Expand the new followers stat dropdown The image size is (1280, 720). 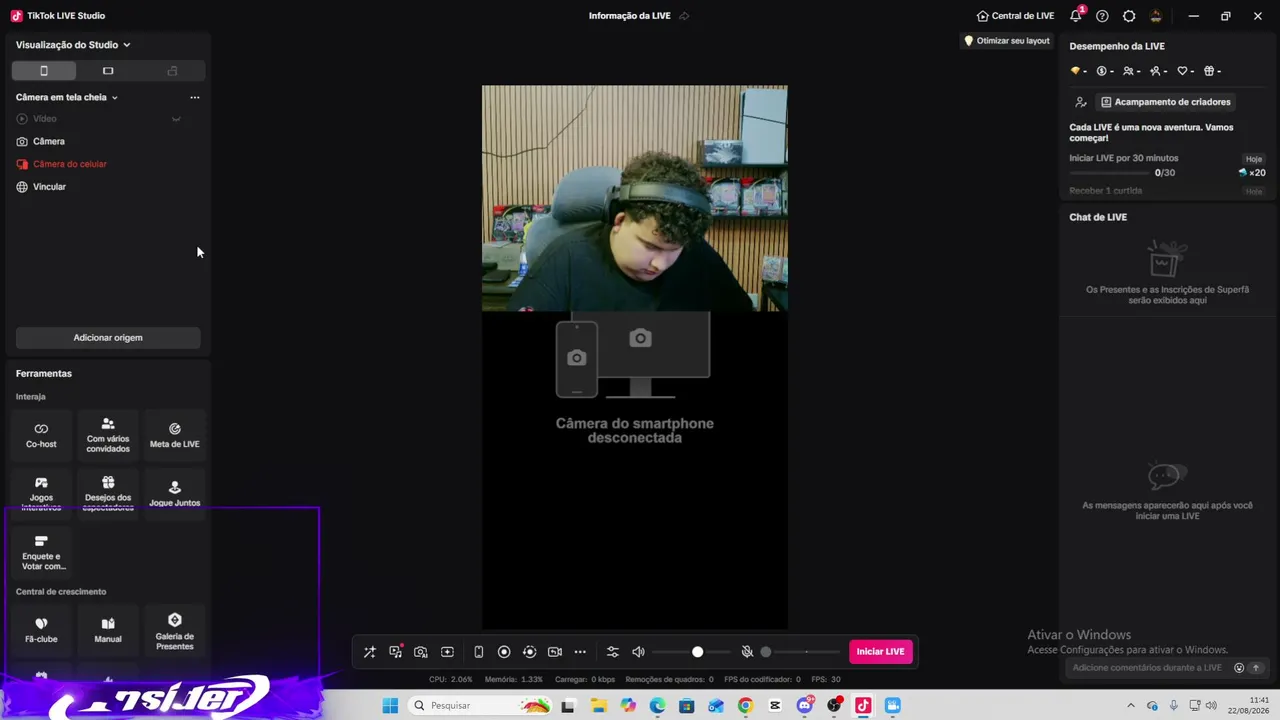click(x=1159, y=71)
